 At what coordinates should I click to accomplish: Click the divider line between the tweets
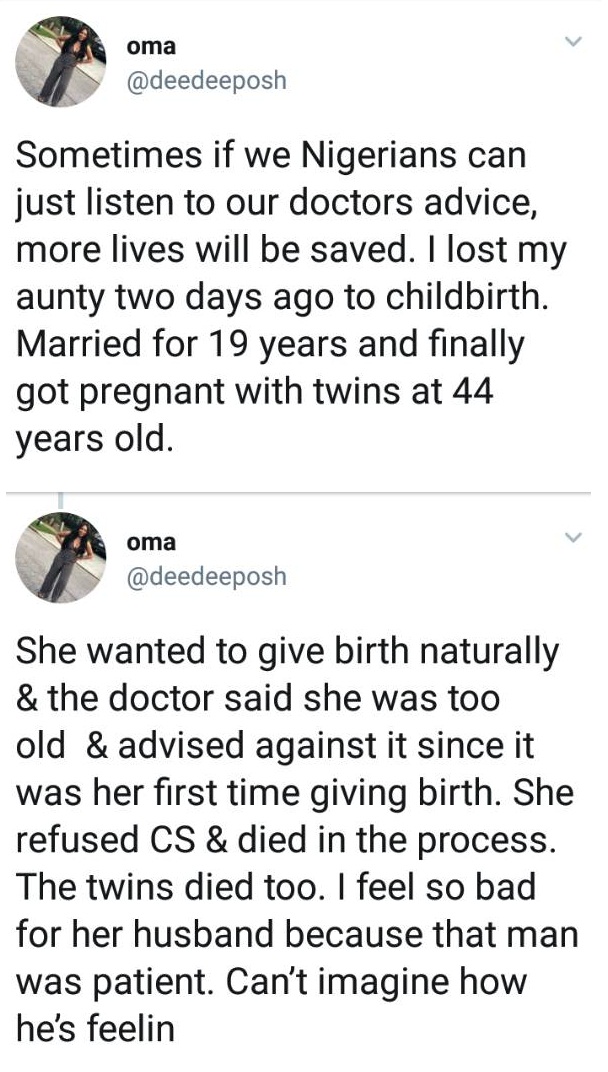(x=298, y=492)
